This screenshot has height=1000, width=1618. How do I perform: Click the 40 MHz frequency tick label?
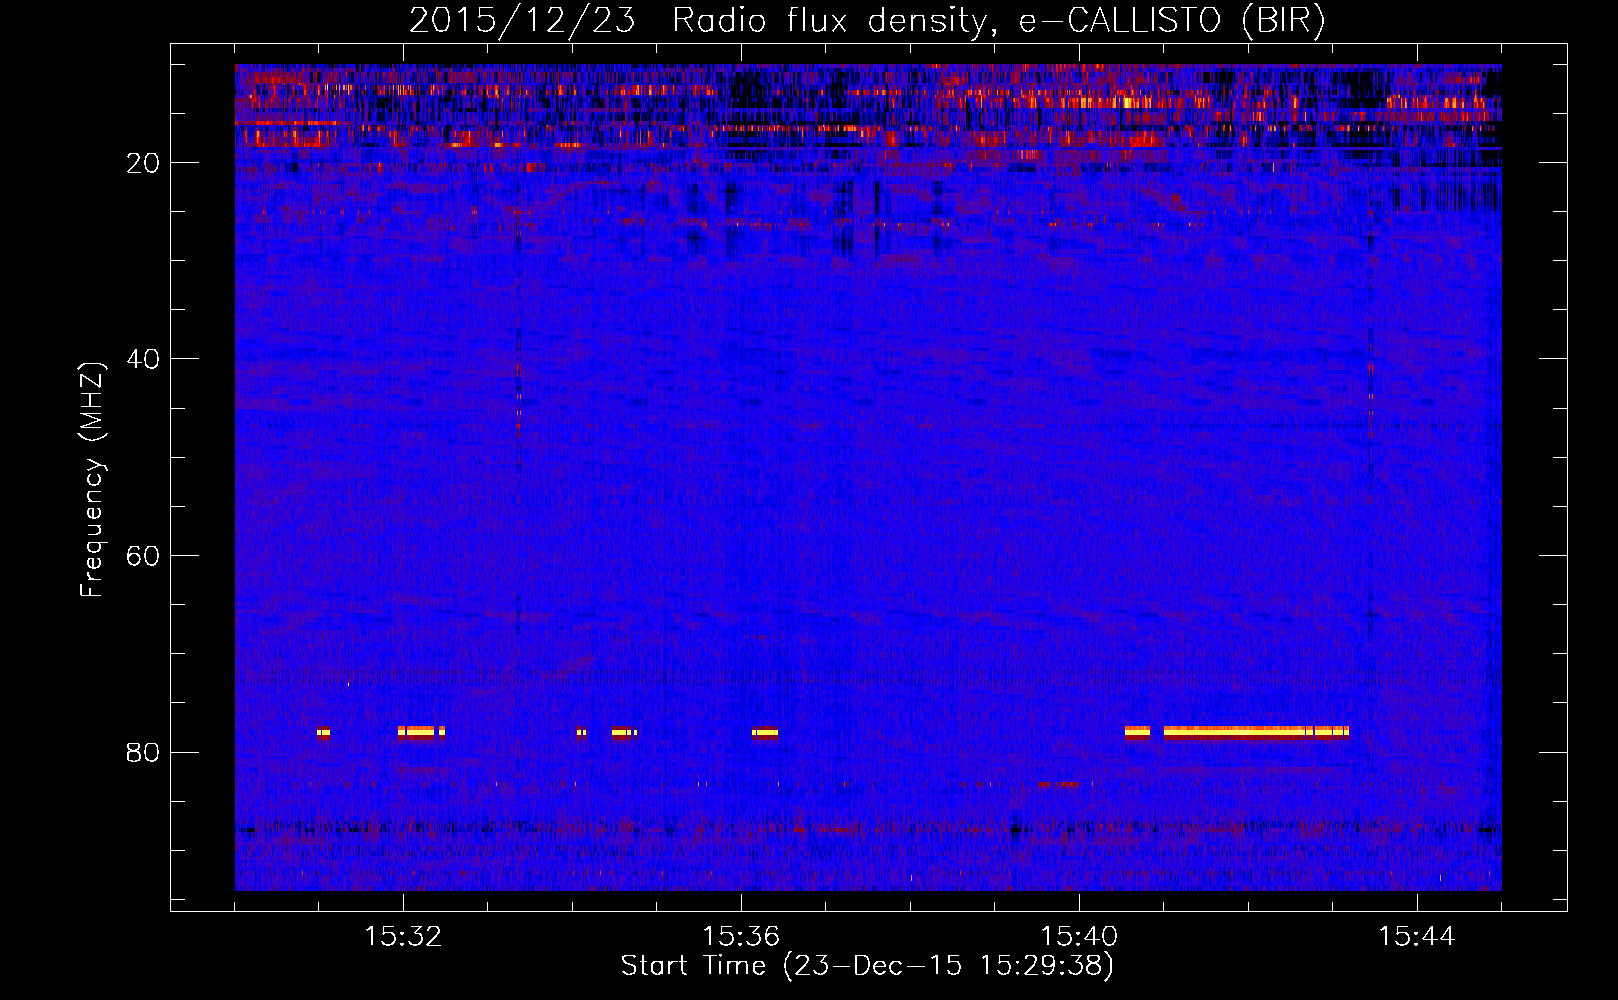(143, 358)
